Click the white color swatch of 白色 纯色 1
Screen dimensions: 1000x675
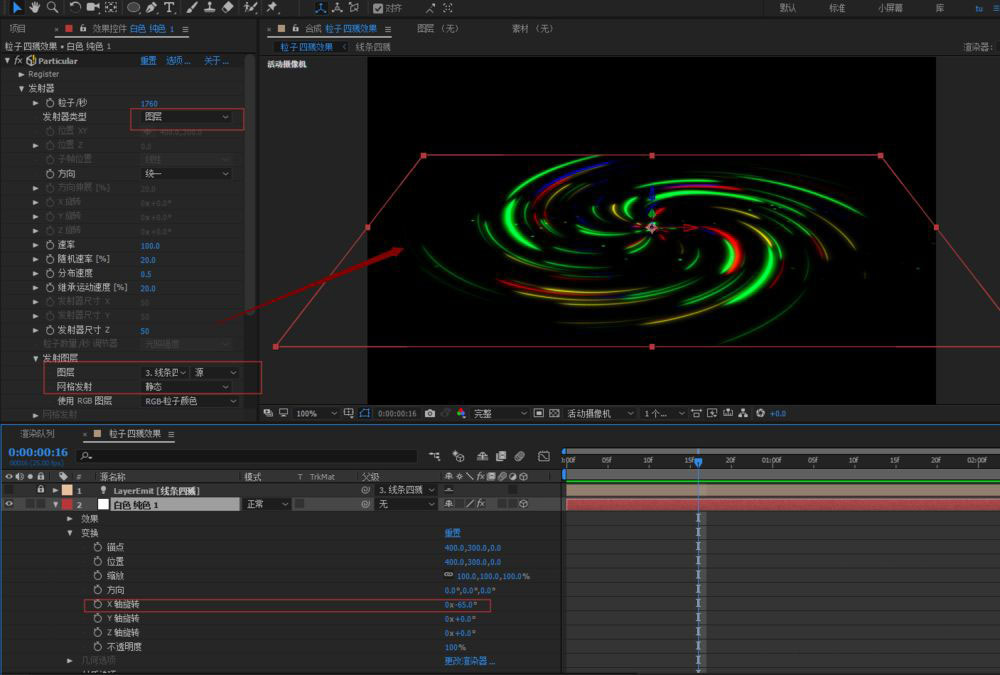(x=102, y=505)
